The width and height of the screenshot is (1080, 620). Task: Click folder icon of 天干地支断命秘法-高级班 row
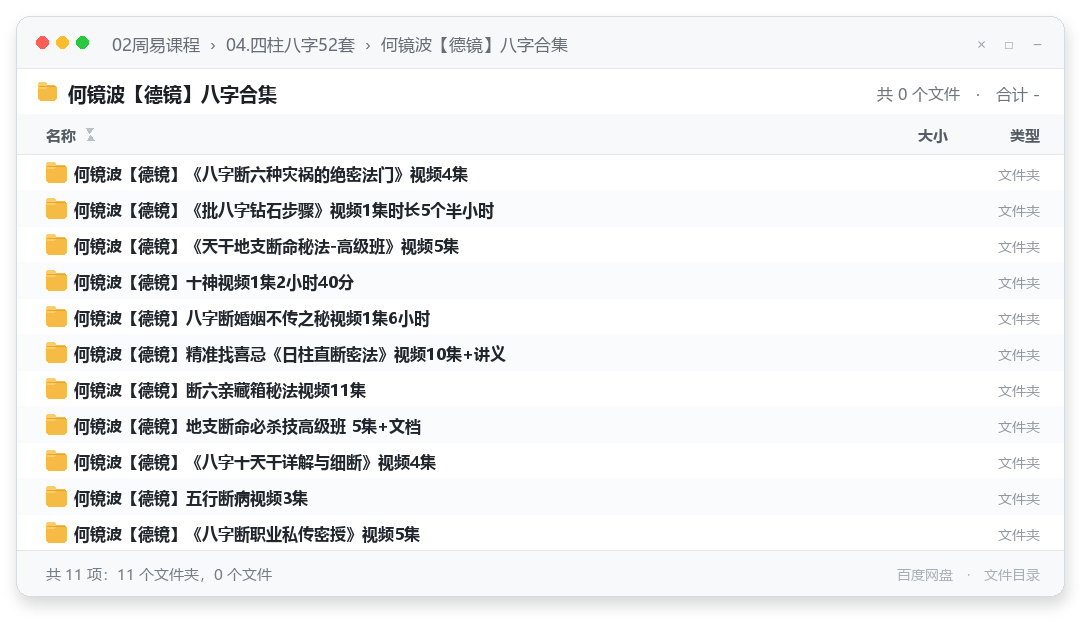(56, 245)
